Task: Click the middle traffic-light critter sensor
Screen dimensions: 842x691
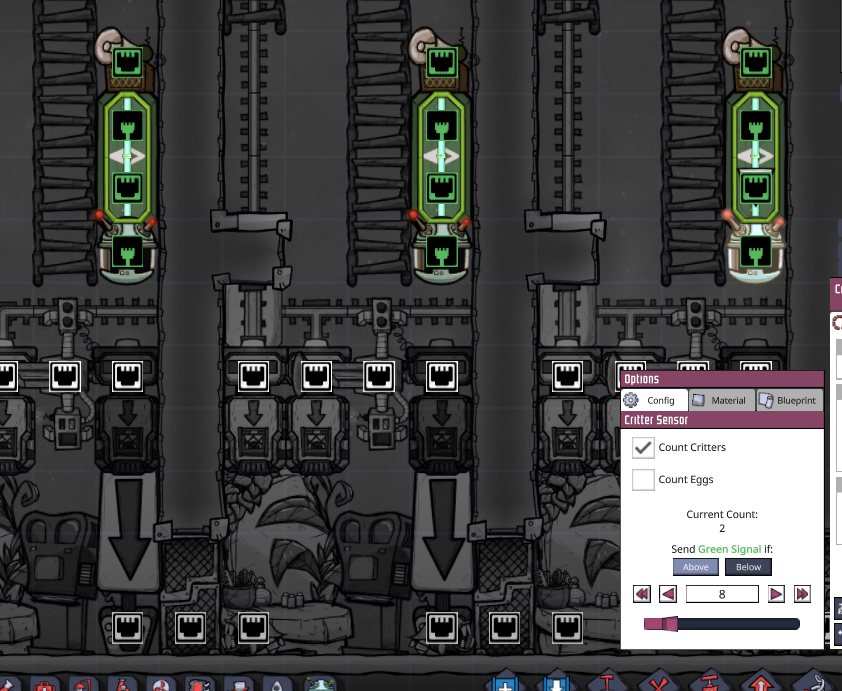Action: coord(381,315)
